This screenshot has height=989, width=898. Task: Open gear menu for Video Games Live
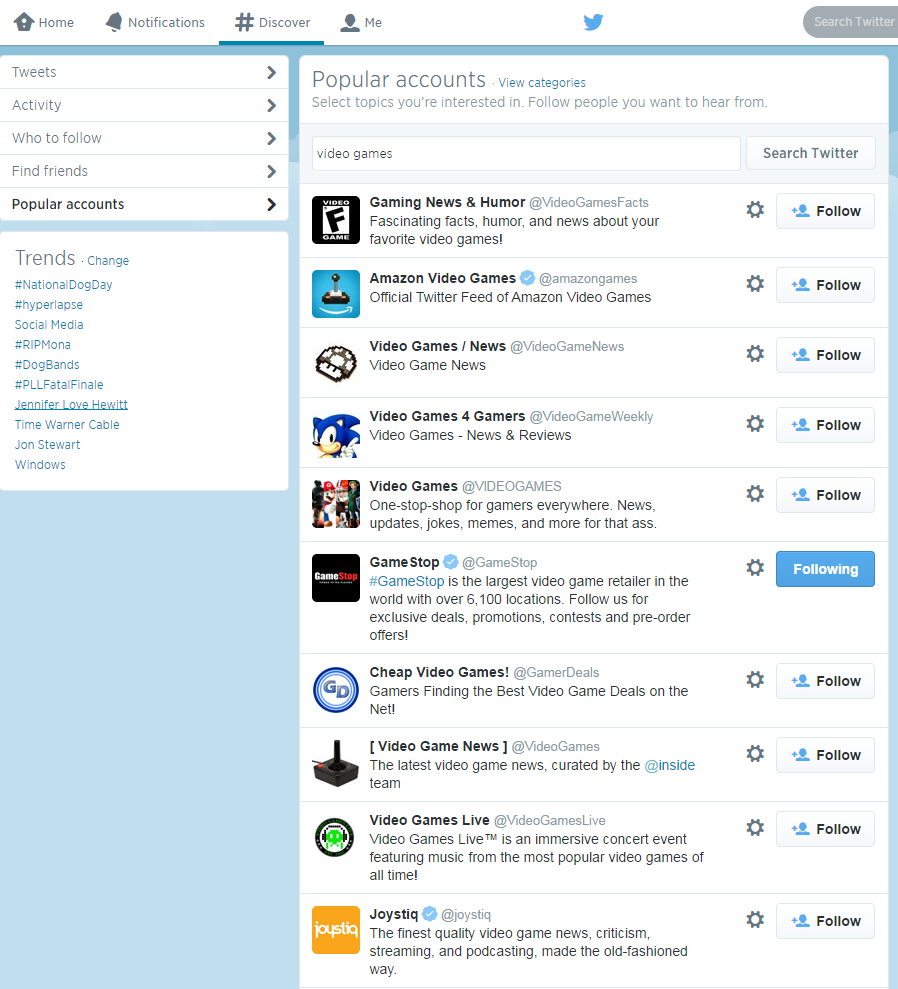point(755,827)
